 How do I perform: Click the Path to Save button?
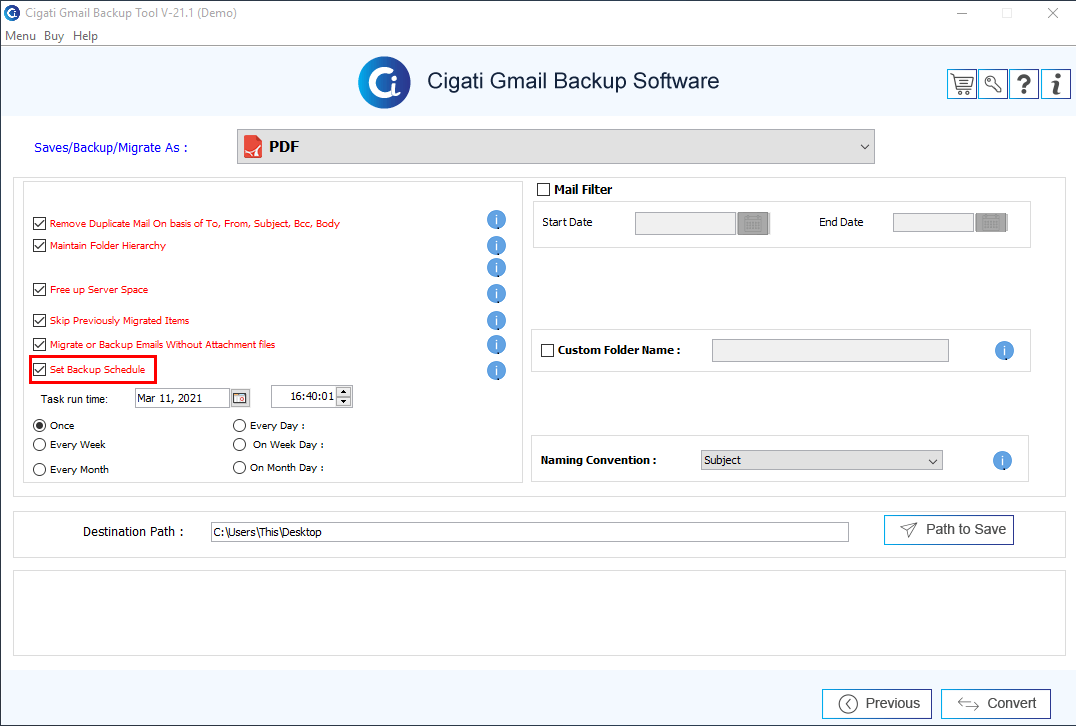pos(948,530)
